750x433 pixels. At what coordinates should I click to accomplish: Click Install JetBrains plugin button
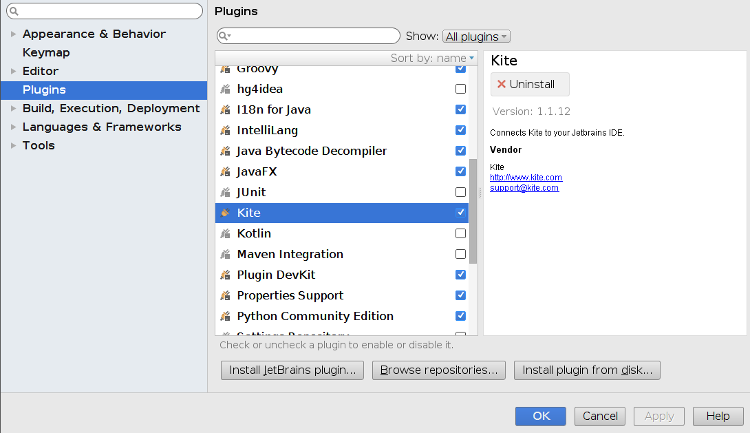tap(292, 370)
